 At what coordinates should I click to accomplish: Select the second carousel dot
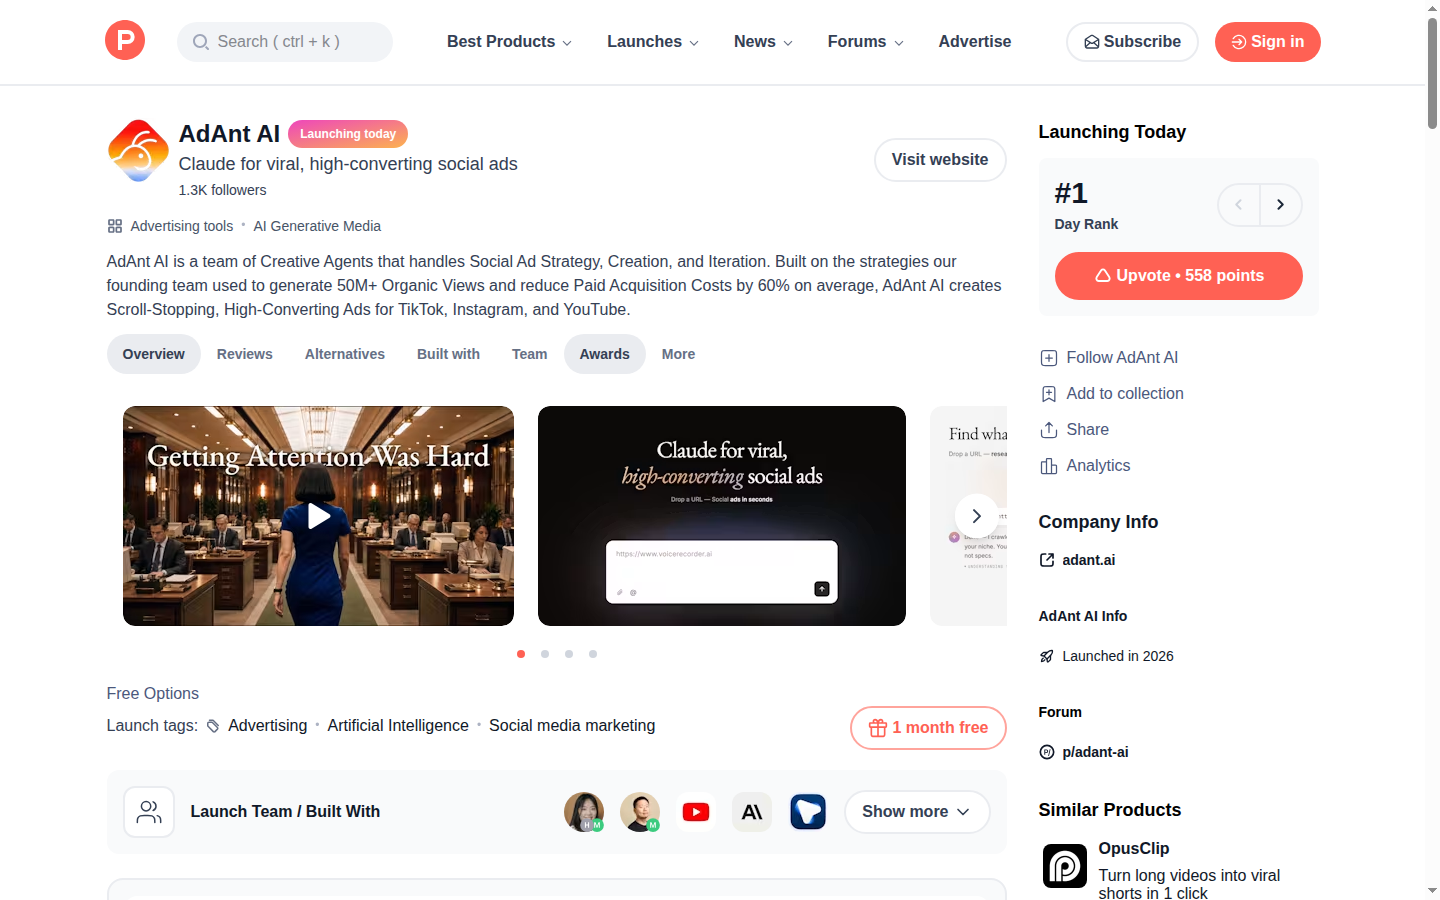click(x=545, y=654)
